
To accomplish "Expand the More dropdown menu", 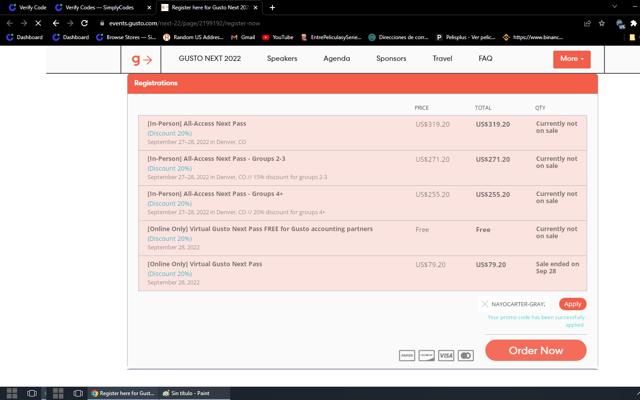I will pos(572,59).
